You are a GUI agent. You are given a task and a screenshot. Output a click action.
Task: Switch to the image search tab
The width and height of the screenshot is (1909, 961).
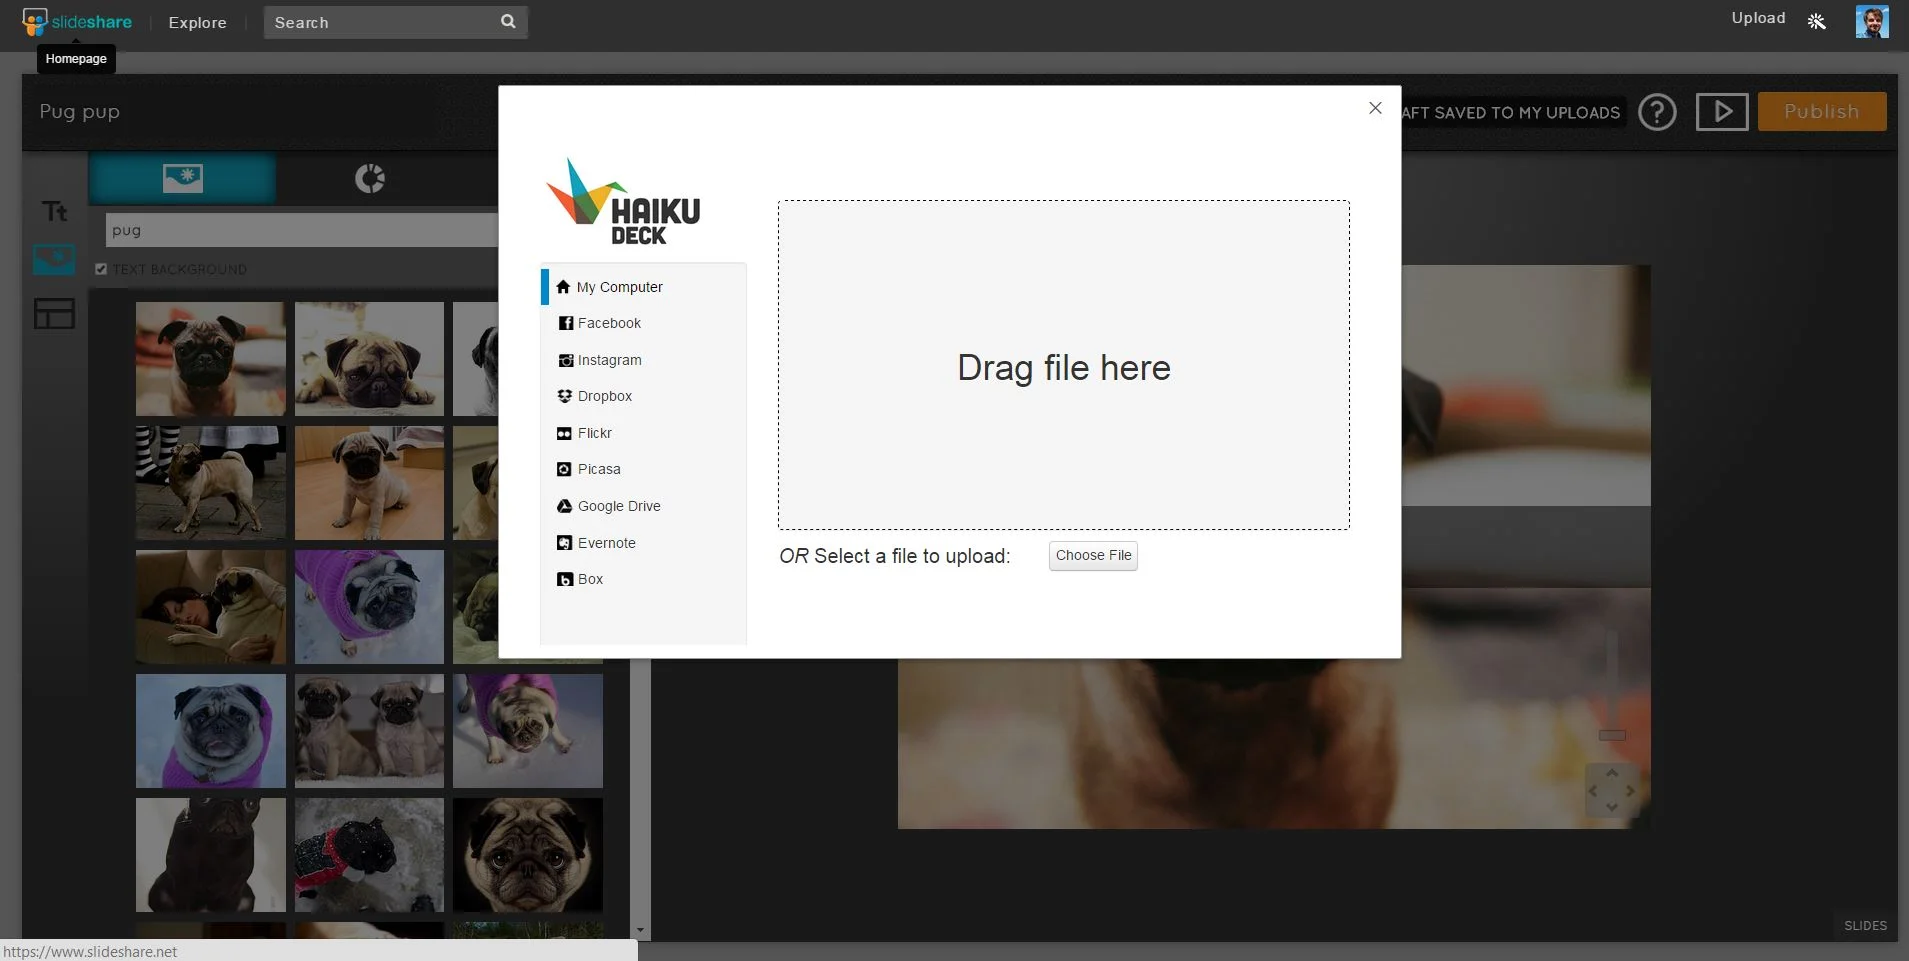click(183, 179)
